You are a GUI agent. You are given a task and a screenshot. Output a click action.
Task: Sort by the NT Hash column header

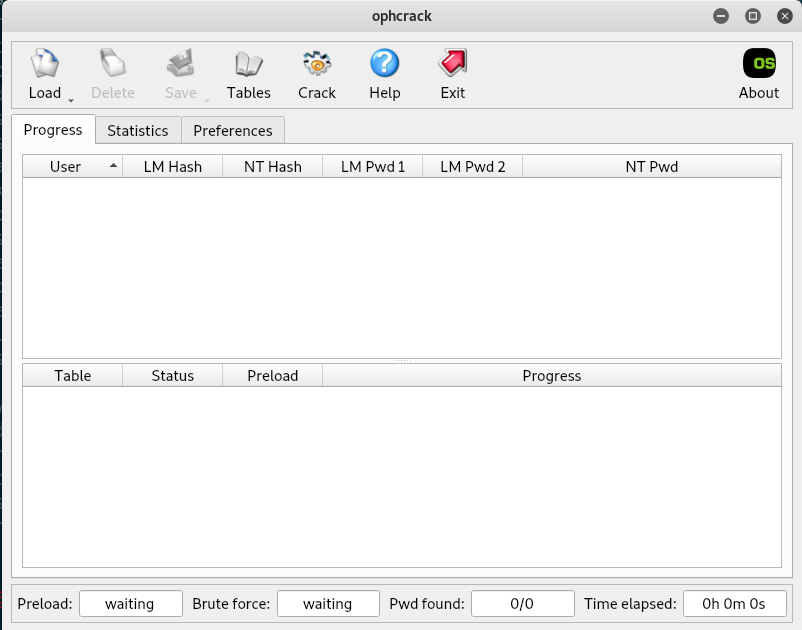coord(273,167)
